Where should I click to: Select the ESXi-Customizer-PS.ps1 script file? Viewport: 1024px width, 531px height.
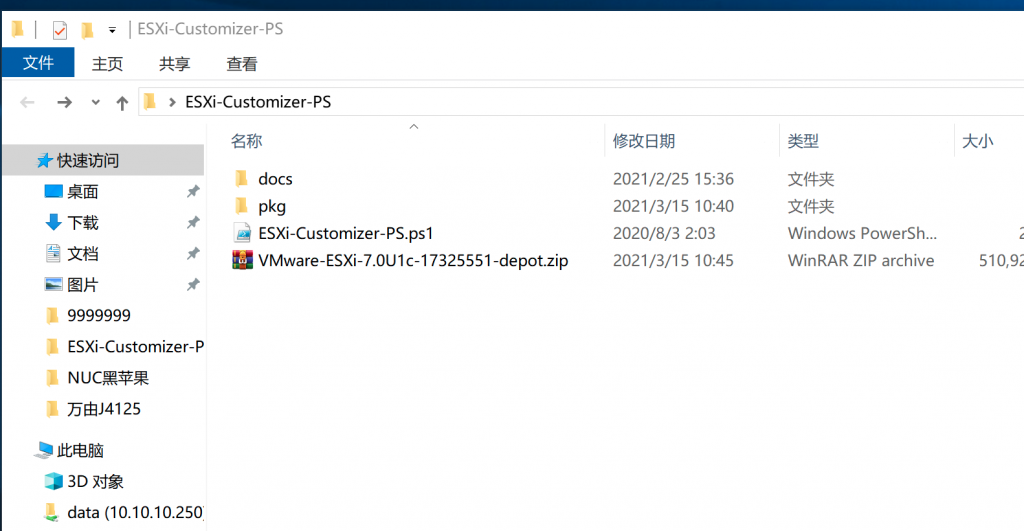345,233
